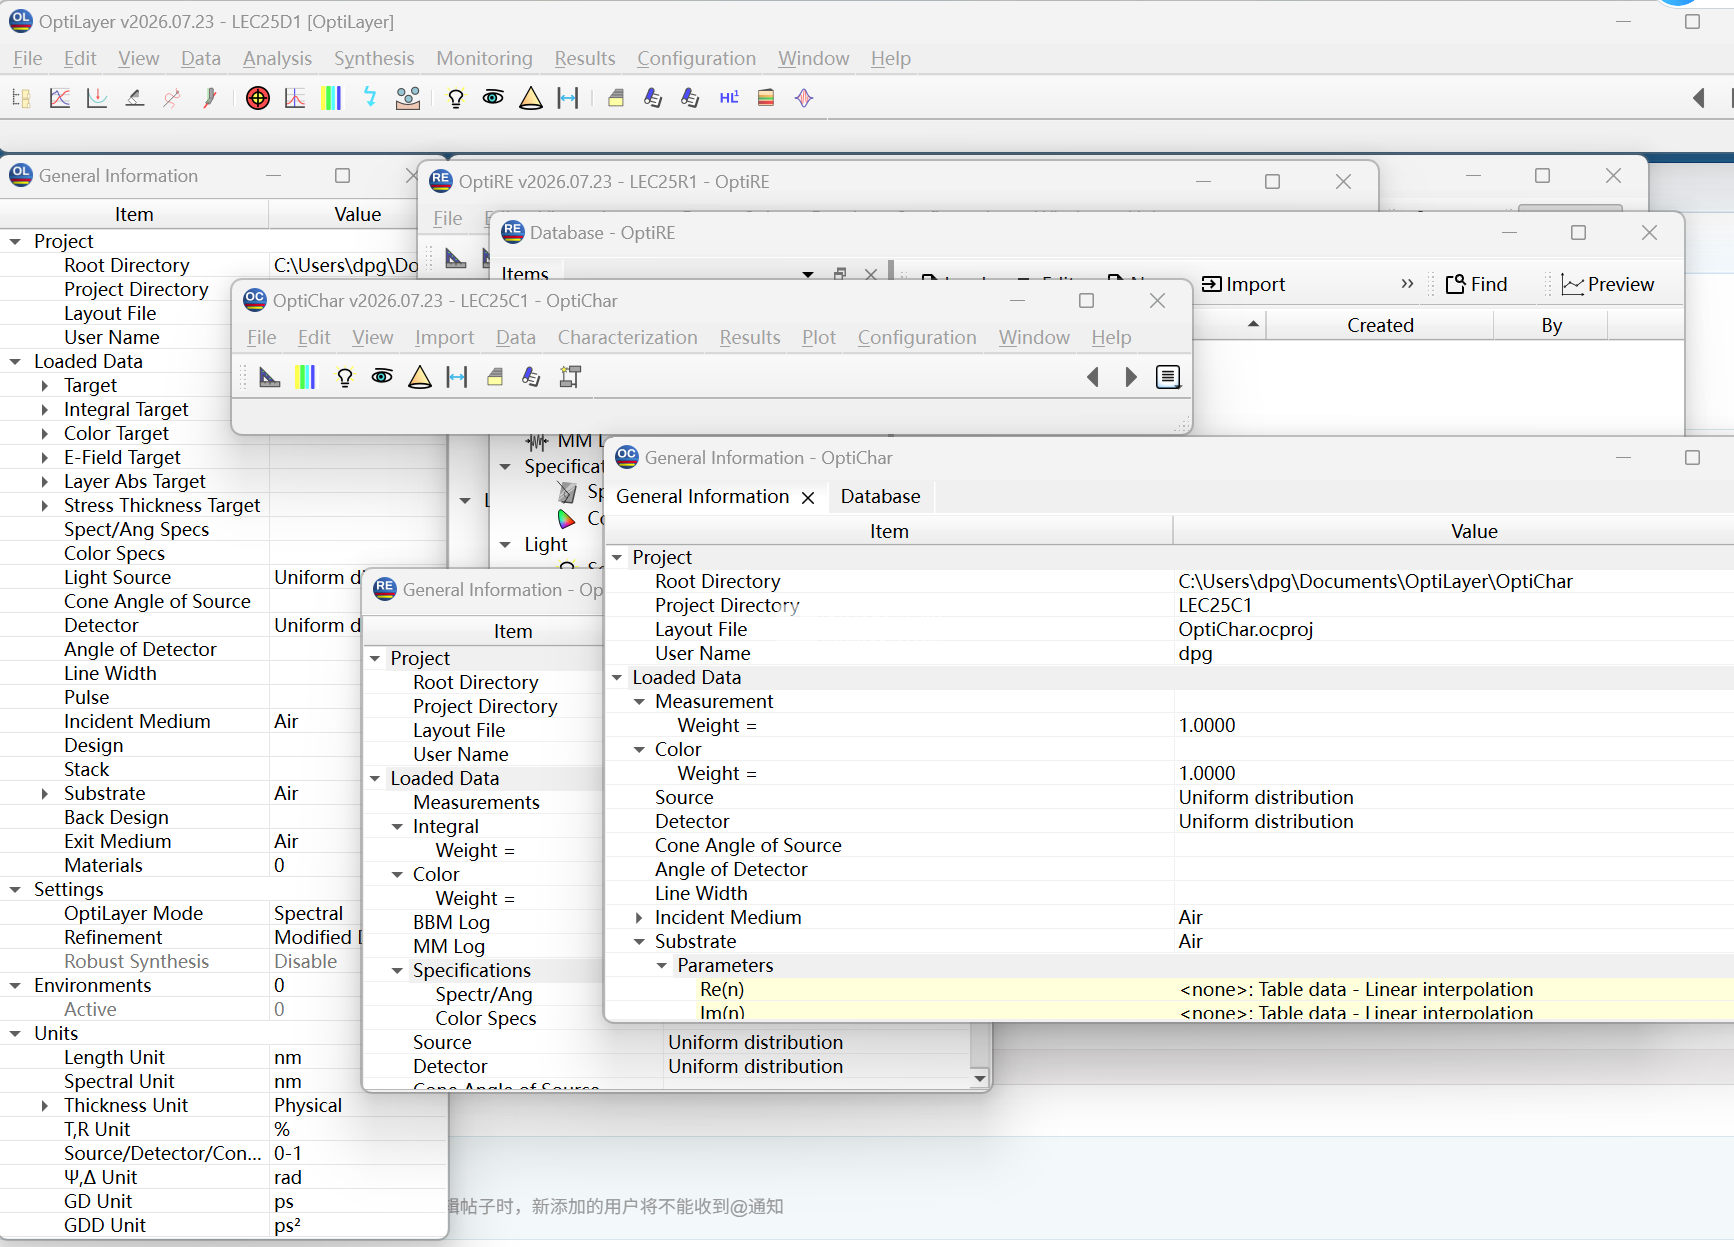The height and width of the screenshot is (1247, 1734).
Task: Collapse Specifications node in OptiRE General Information
Action: 397,971
